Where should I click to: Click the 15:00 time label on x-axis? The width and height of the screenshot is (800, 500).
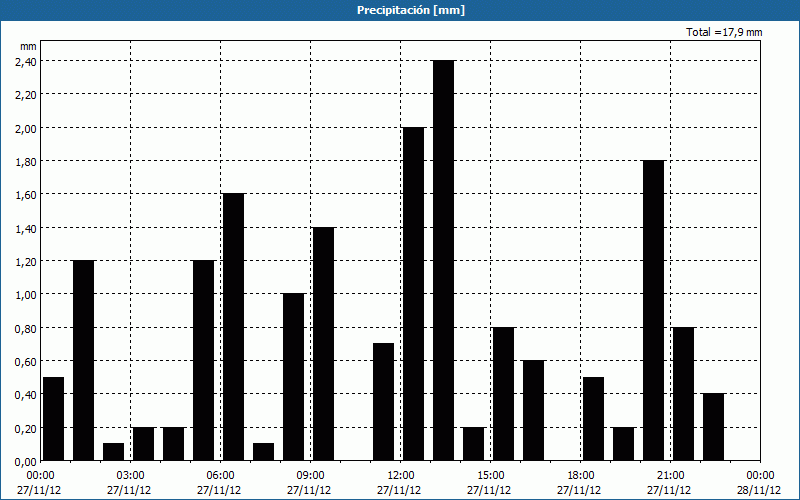tap(490, 476)
